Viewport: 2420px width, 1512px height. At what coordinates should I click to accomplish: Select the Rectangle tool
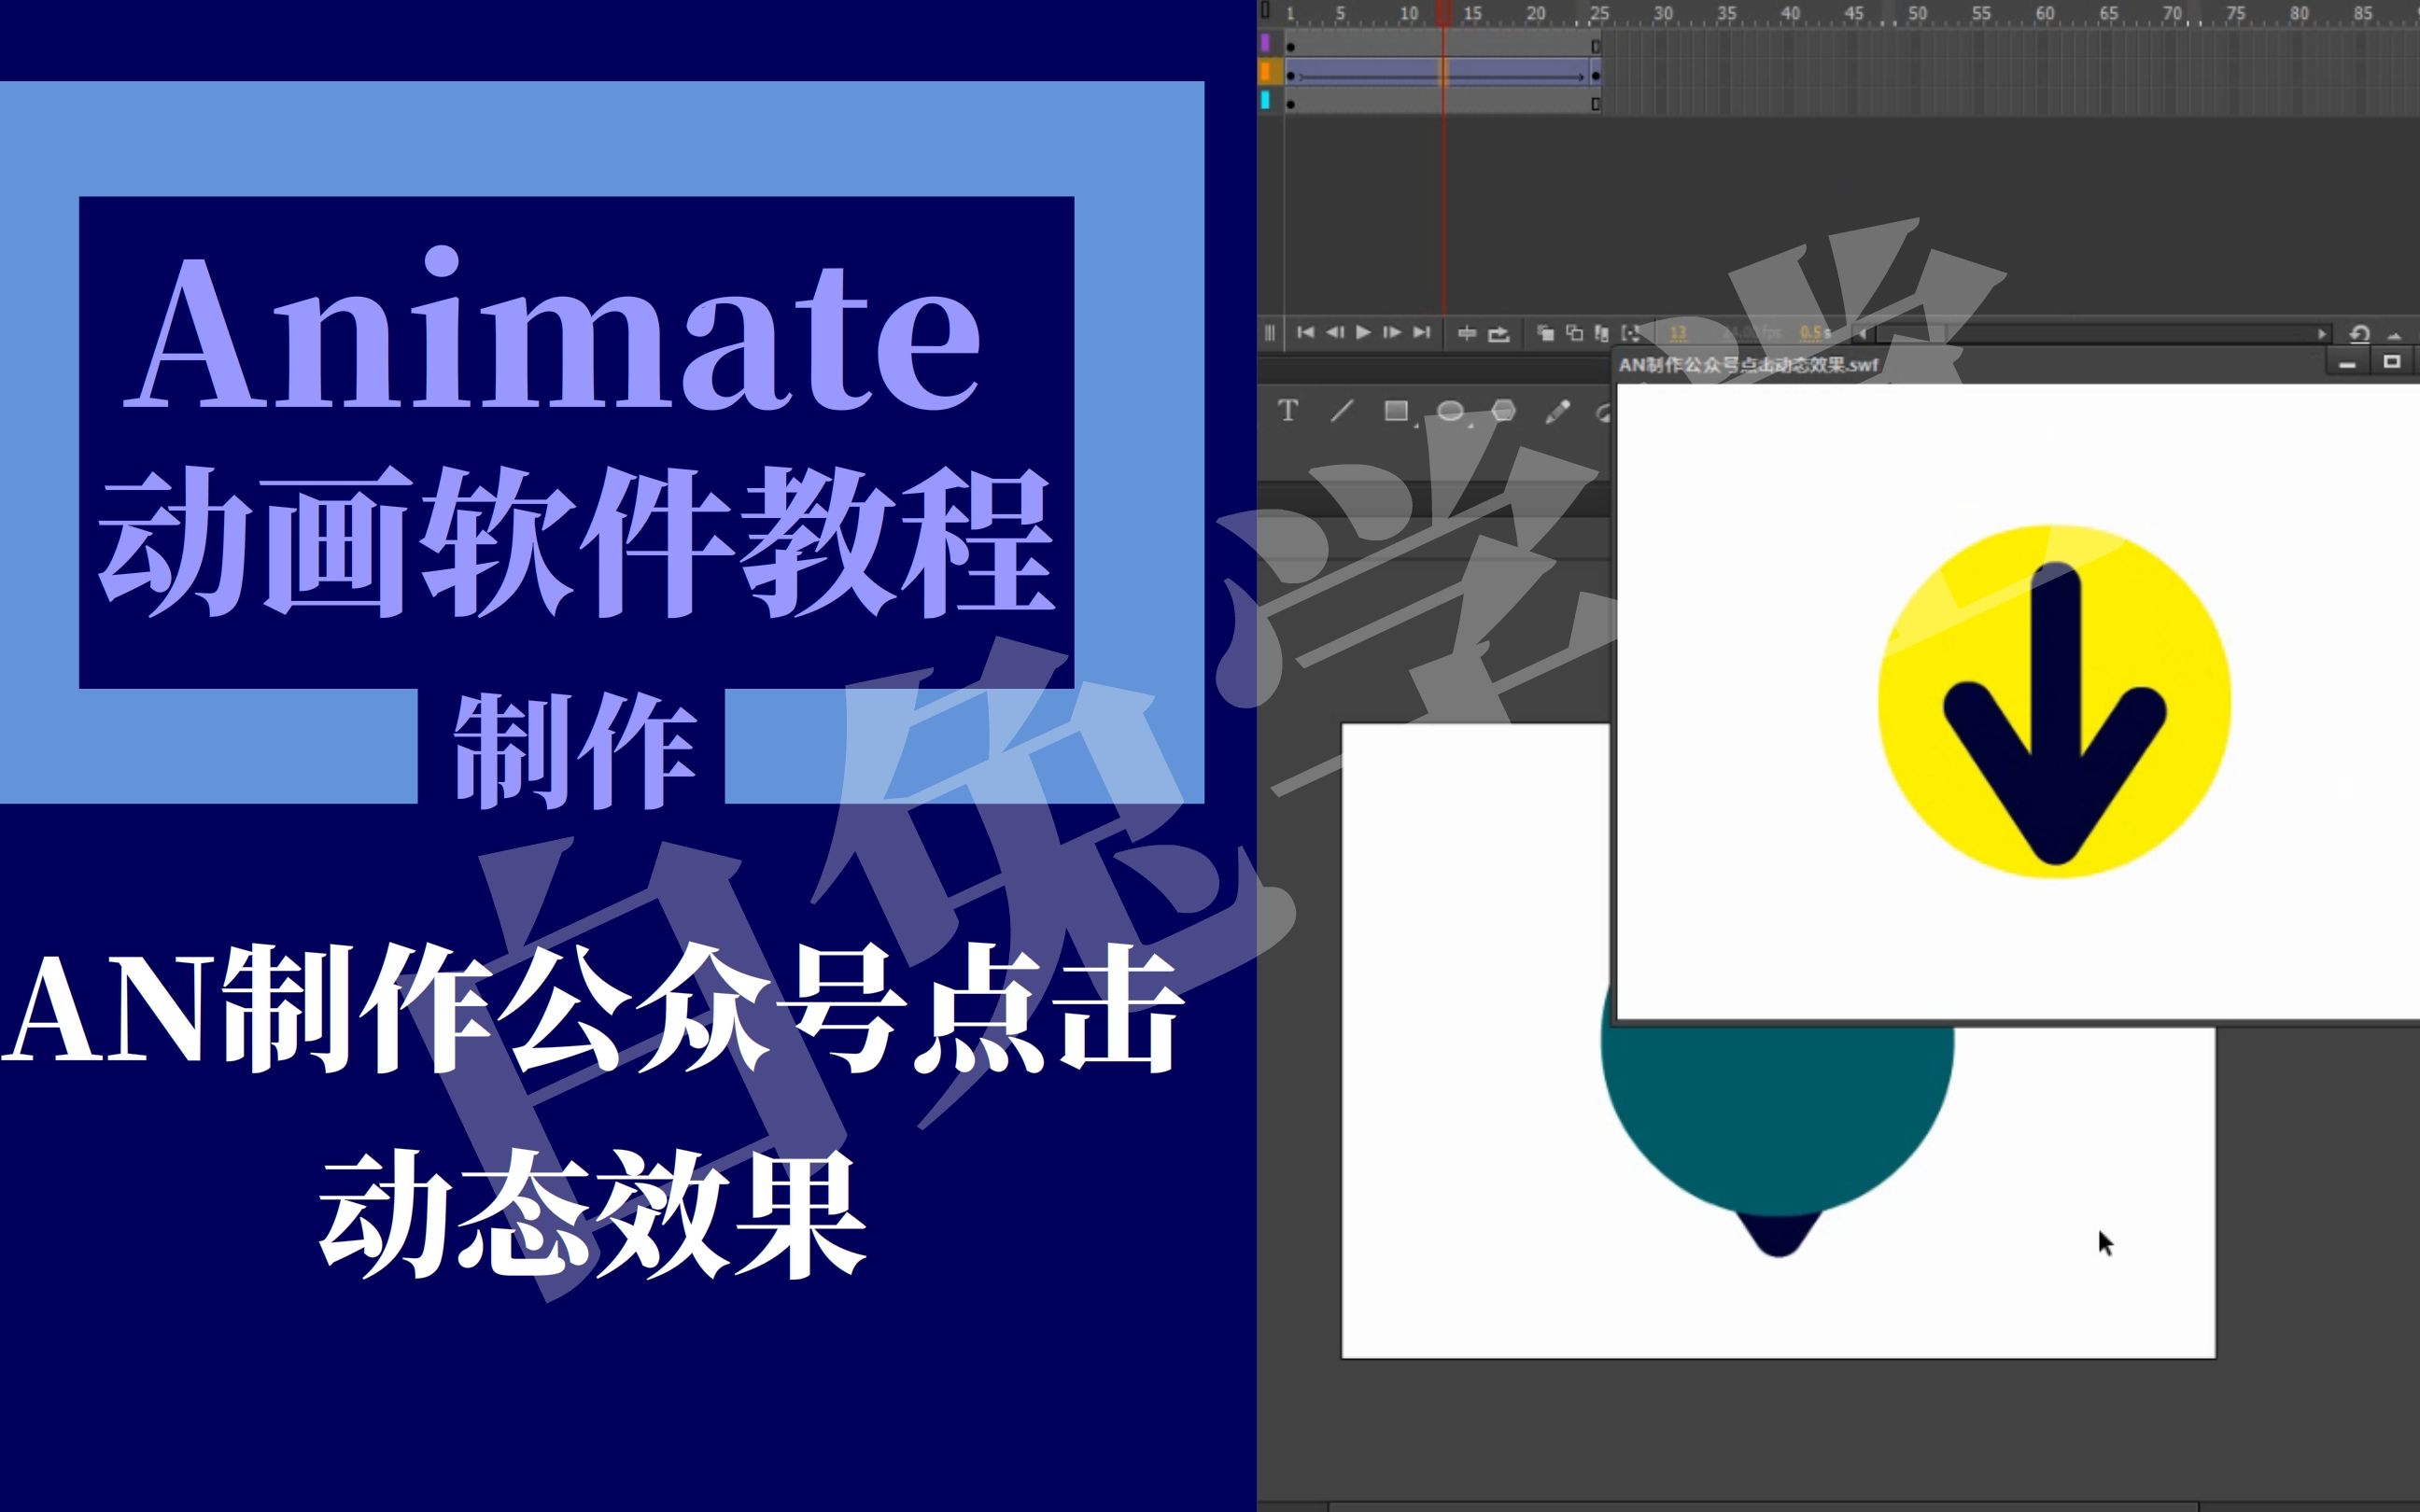[1396, 410]
